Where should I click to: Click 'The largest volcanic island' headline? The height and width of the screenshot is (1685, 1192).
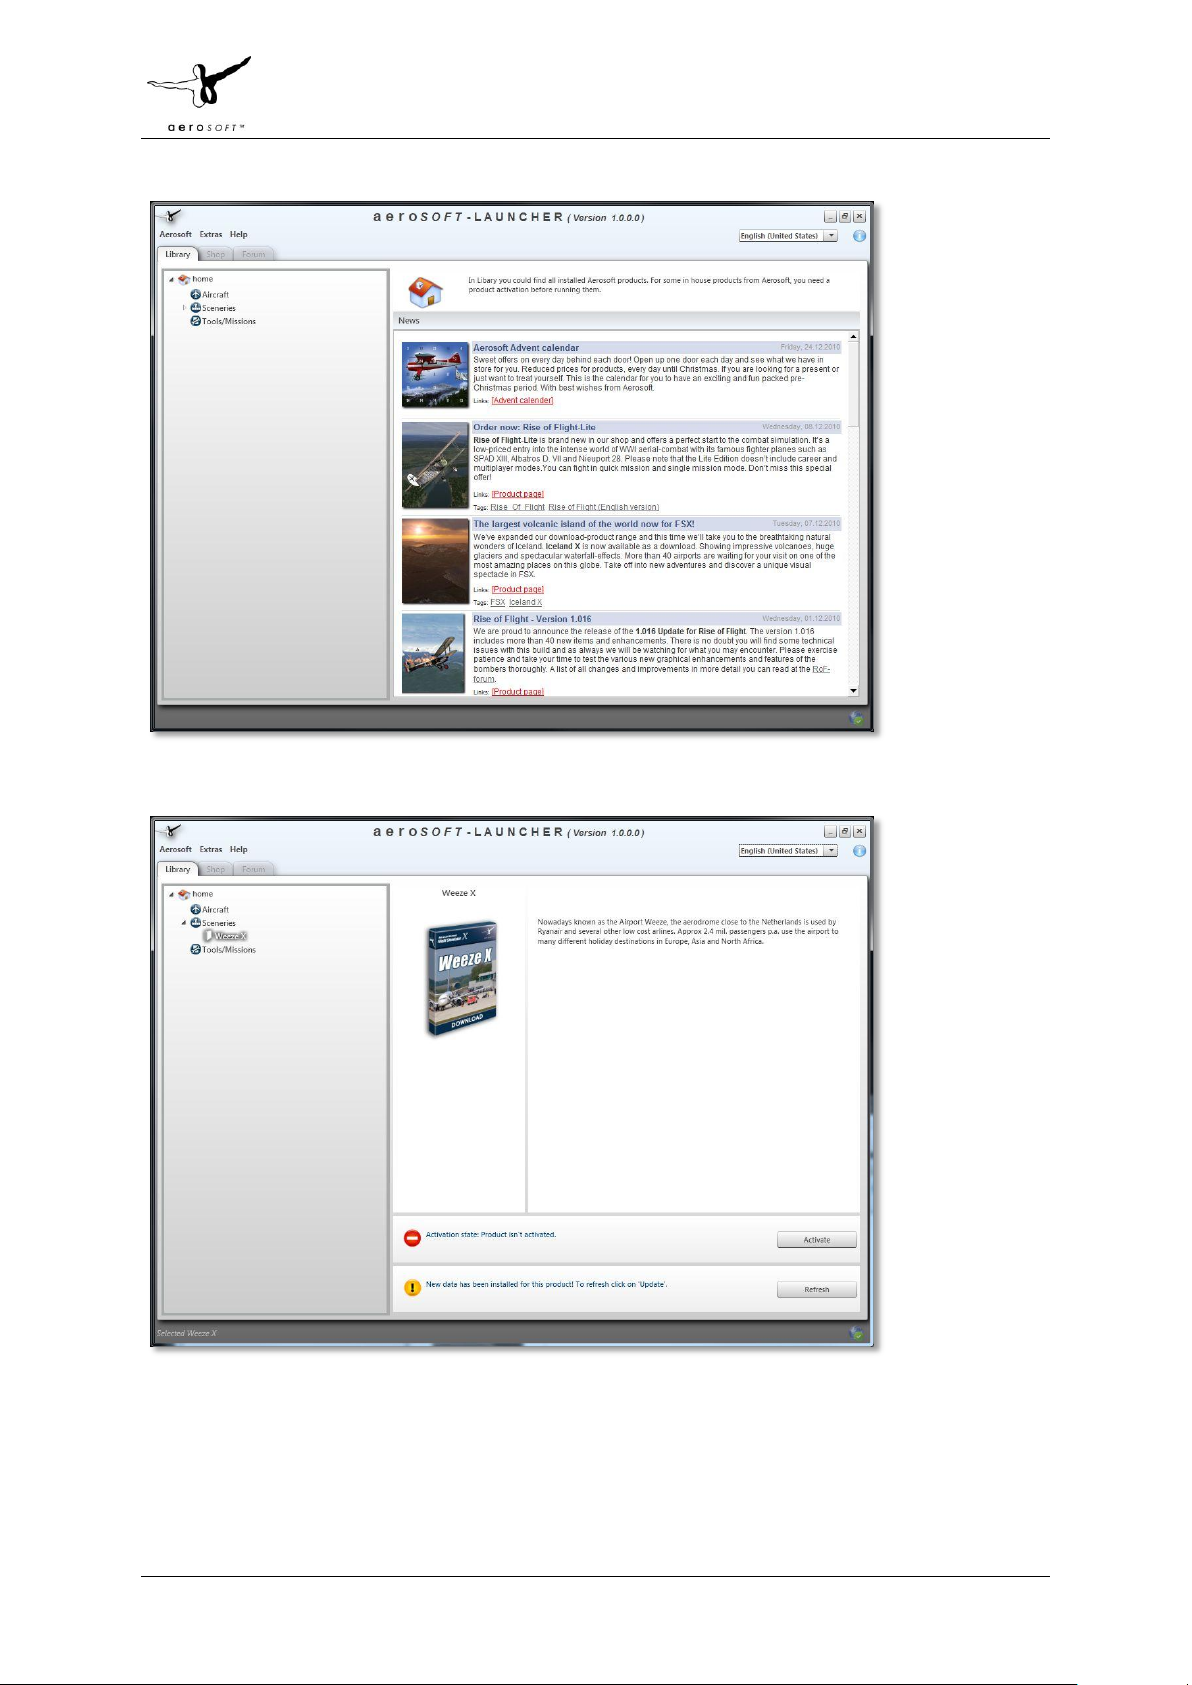coord(583,524)
